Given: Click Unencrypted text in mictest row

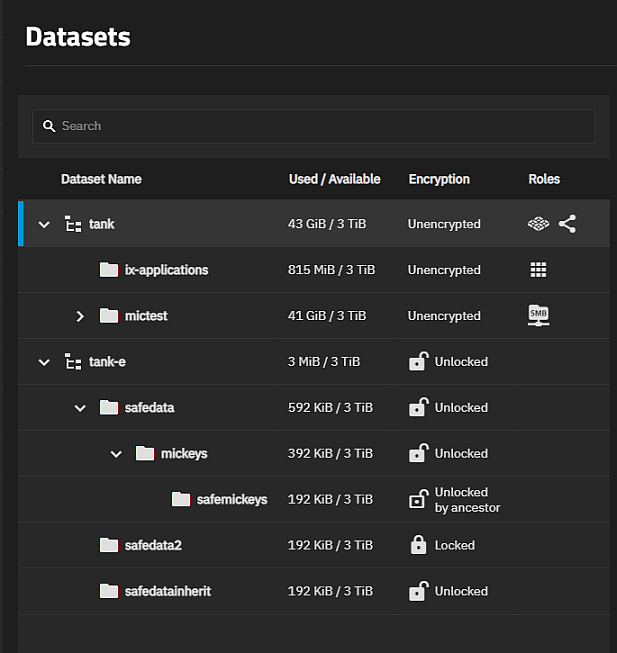Looking at the screenshot, I should (x=444, y=316).
